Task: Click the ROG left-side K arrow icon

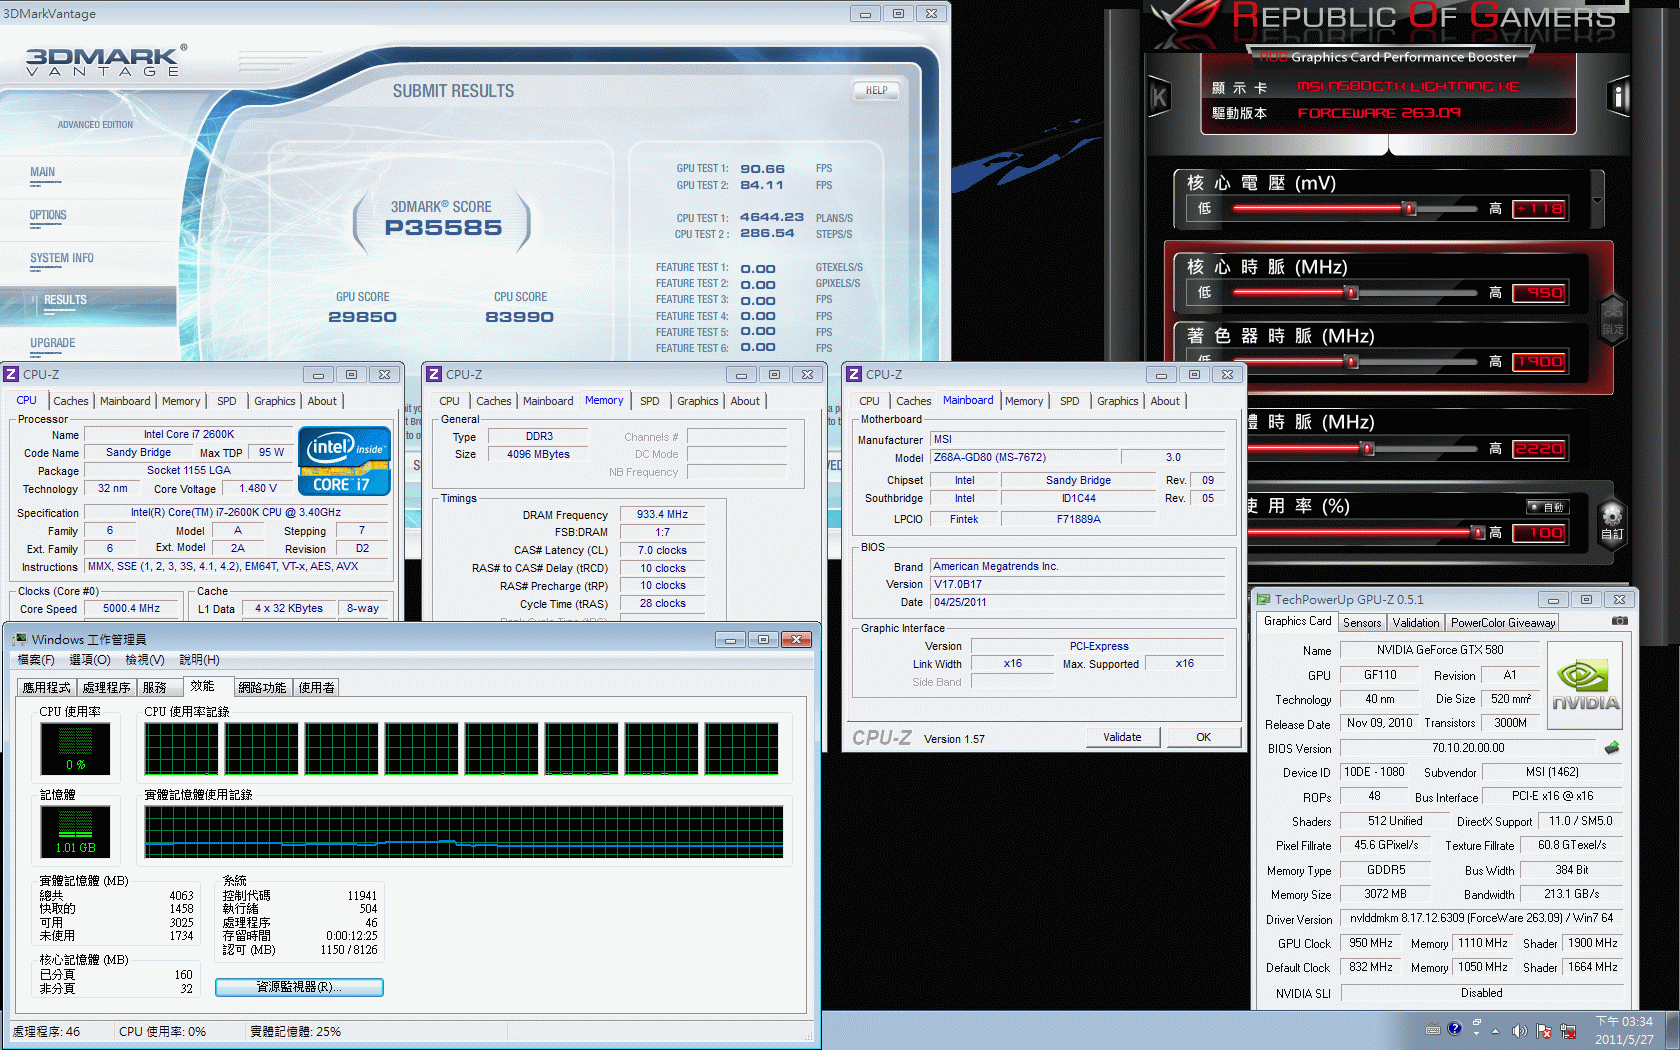Action: (1159, 97)
